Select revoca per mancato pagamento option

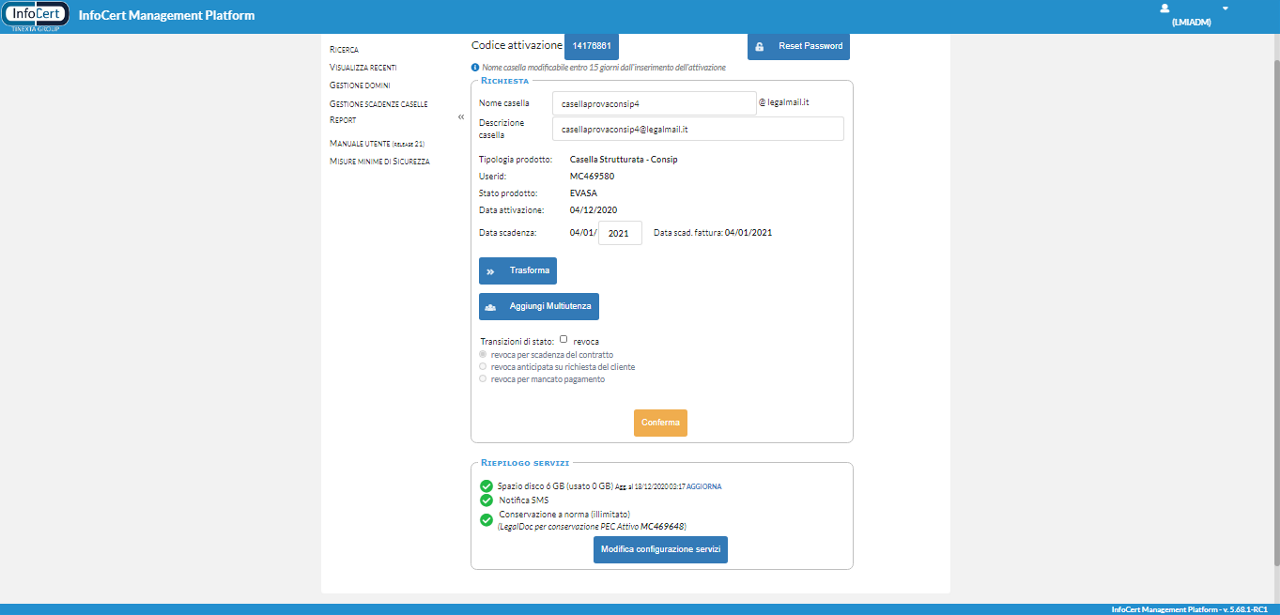[484, 379]
